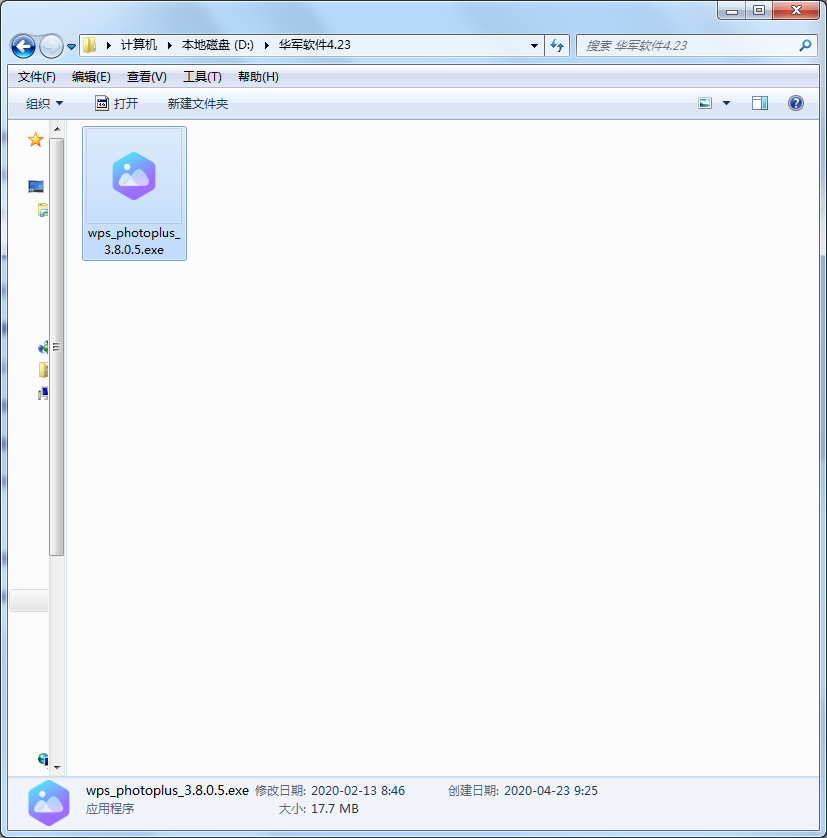
Task: Open Help via the question mark icon
Action: (x=796, y=103)
